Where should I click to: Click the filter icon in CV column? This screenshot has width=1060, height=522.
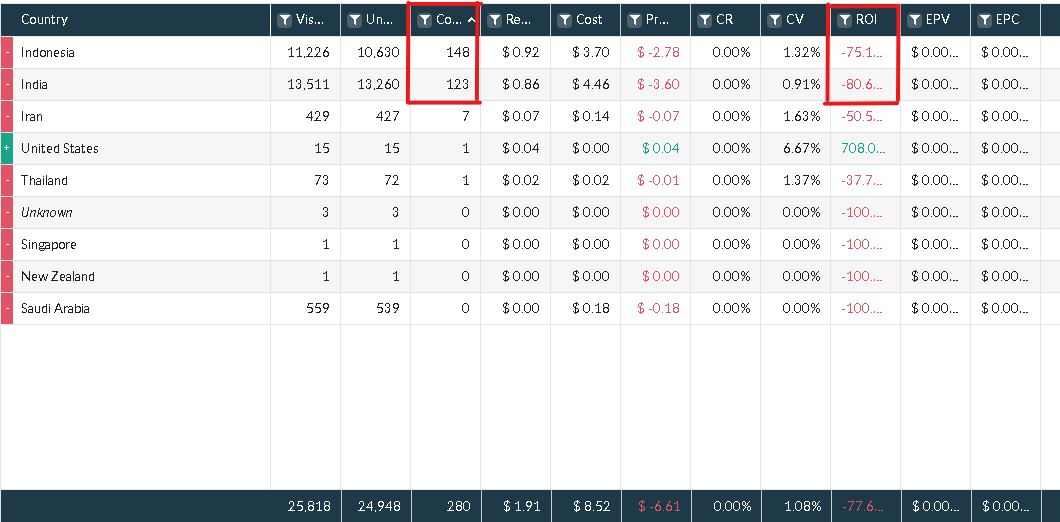click(x=775, y=20)
